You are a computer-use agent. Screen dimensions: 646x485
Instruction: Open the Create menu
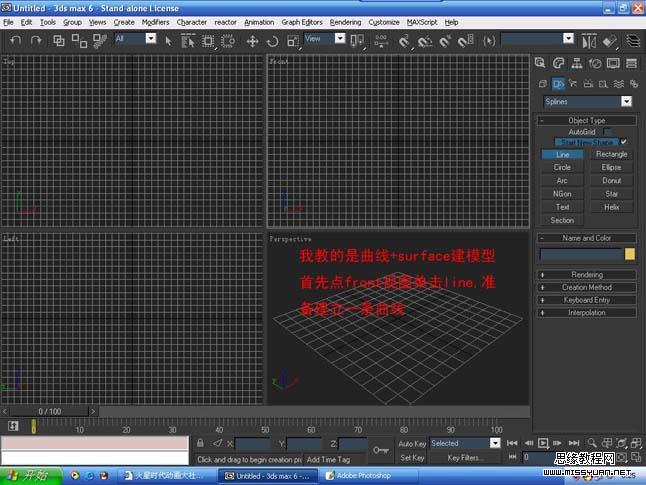124,22
